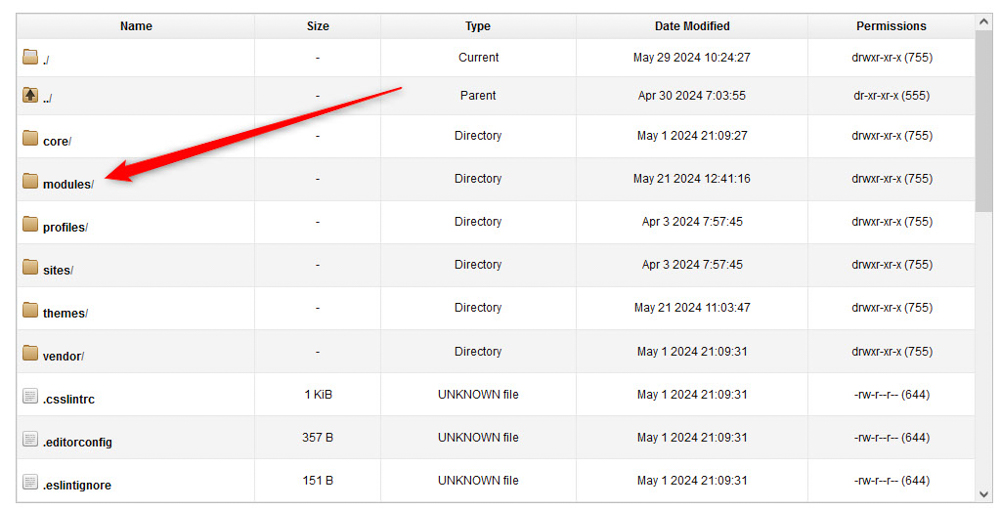Click date Apr 30 2024 7:03:55

tap(692, 96)
